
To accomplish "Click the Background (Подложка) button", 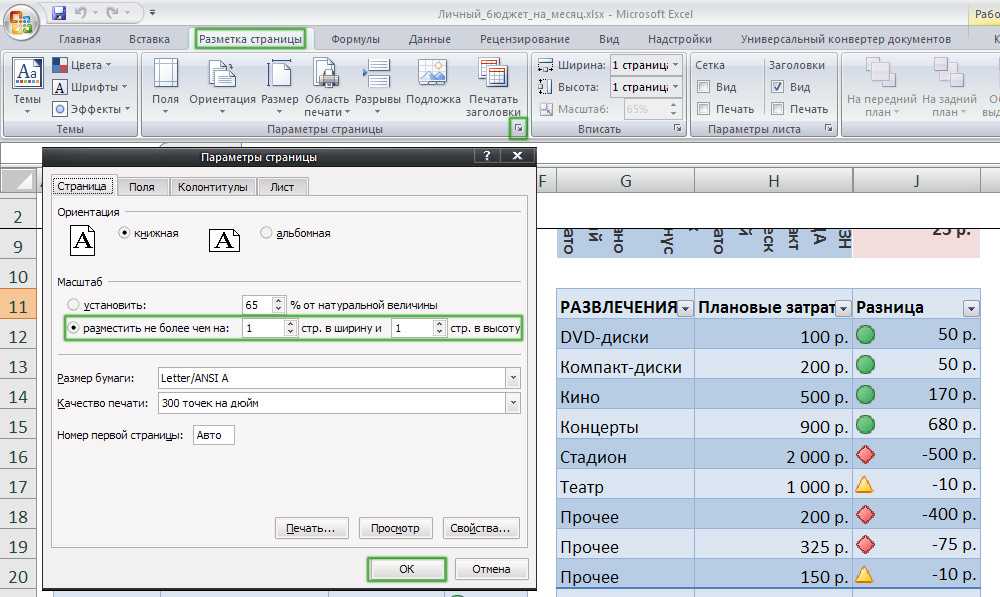I will [433, 82].
